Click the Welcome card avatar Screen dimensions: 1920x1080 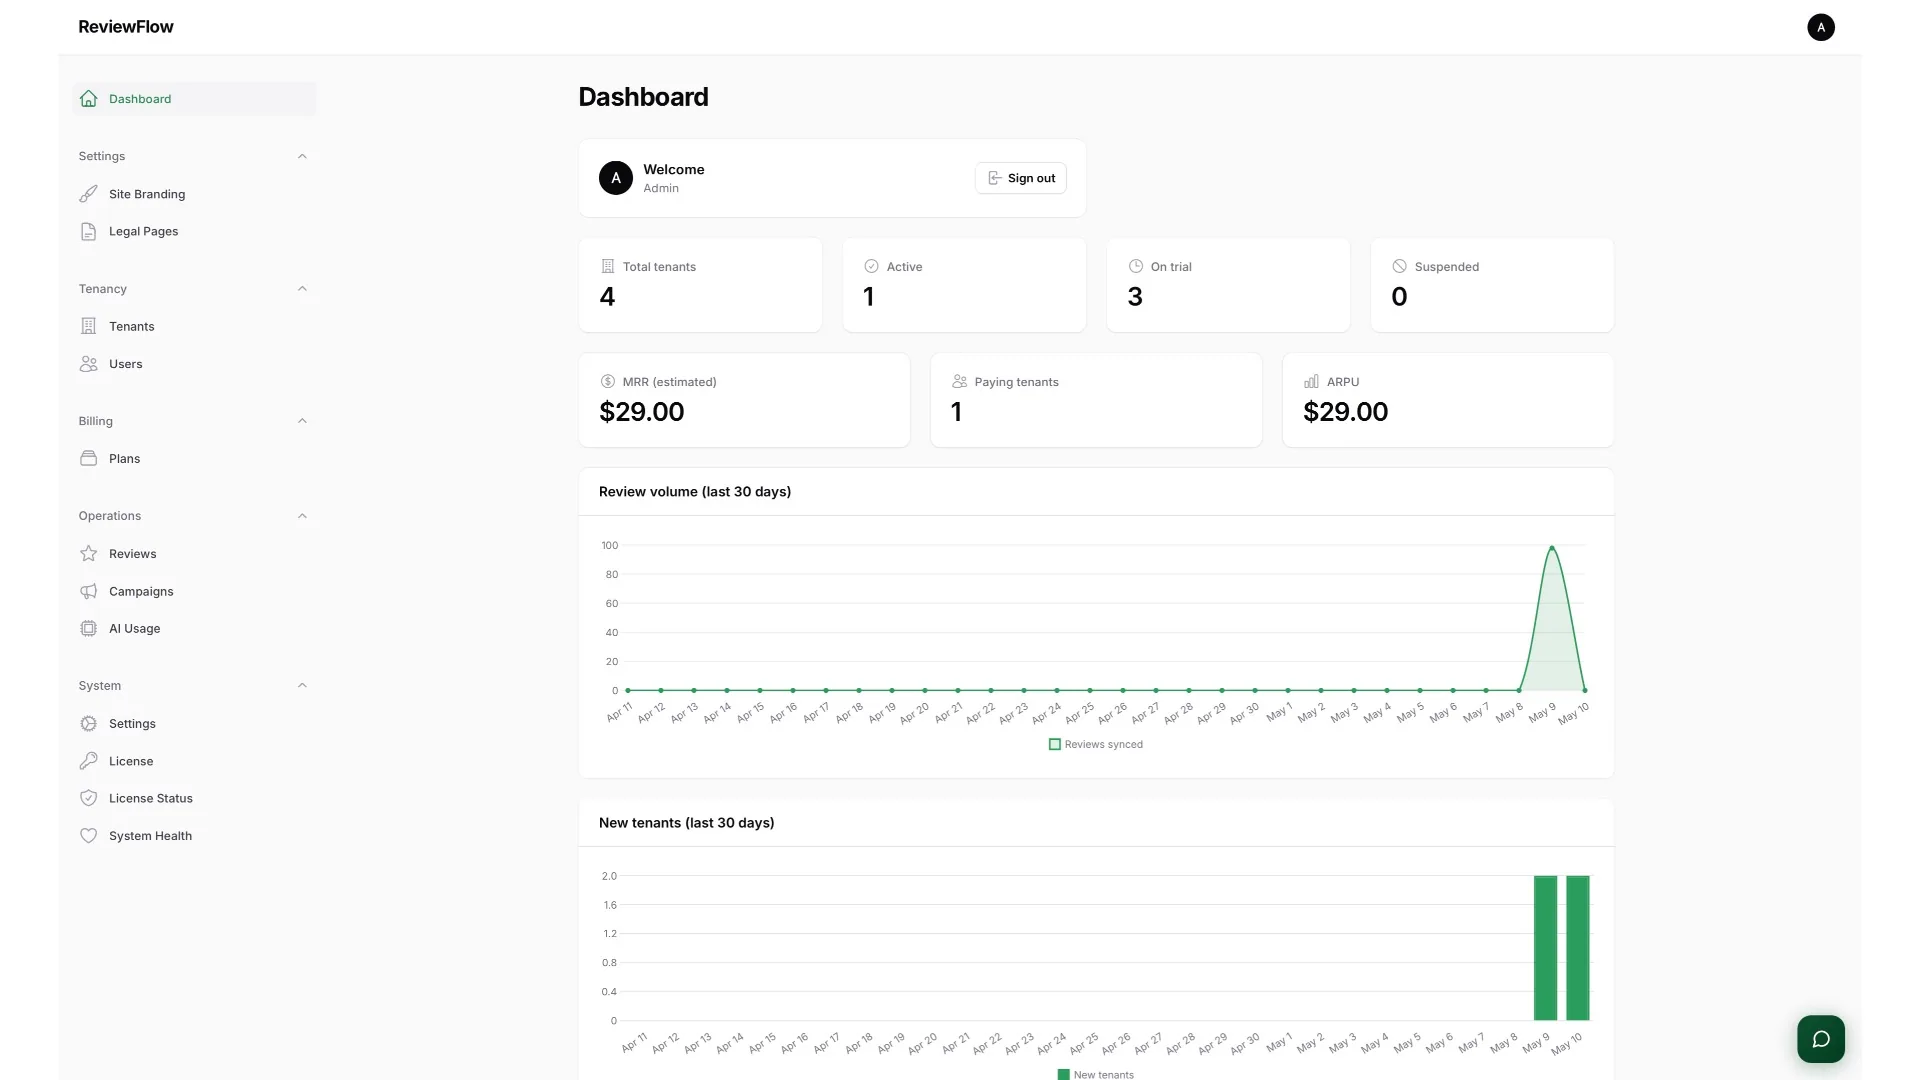616,178
